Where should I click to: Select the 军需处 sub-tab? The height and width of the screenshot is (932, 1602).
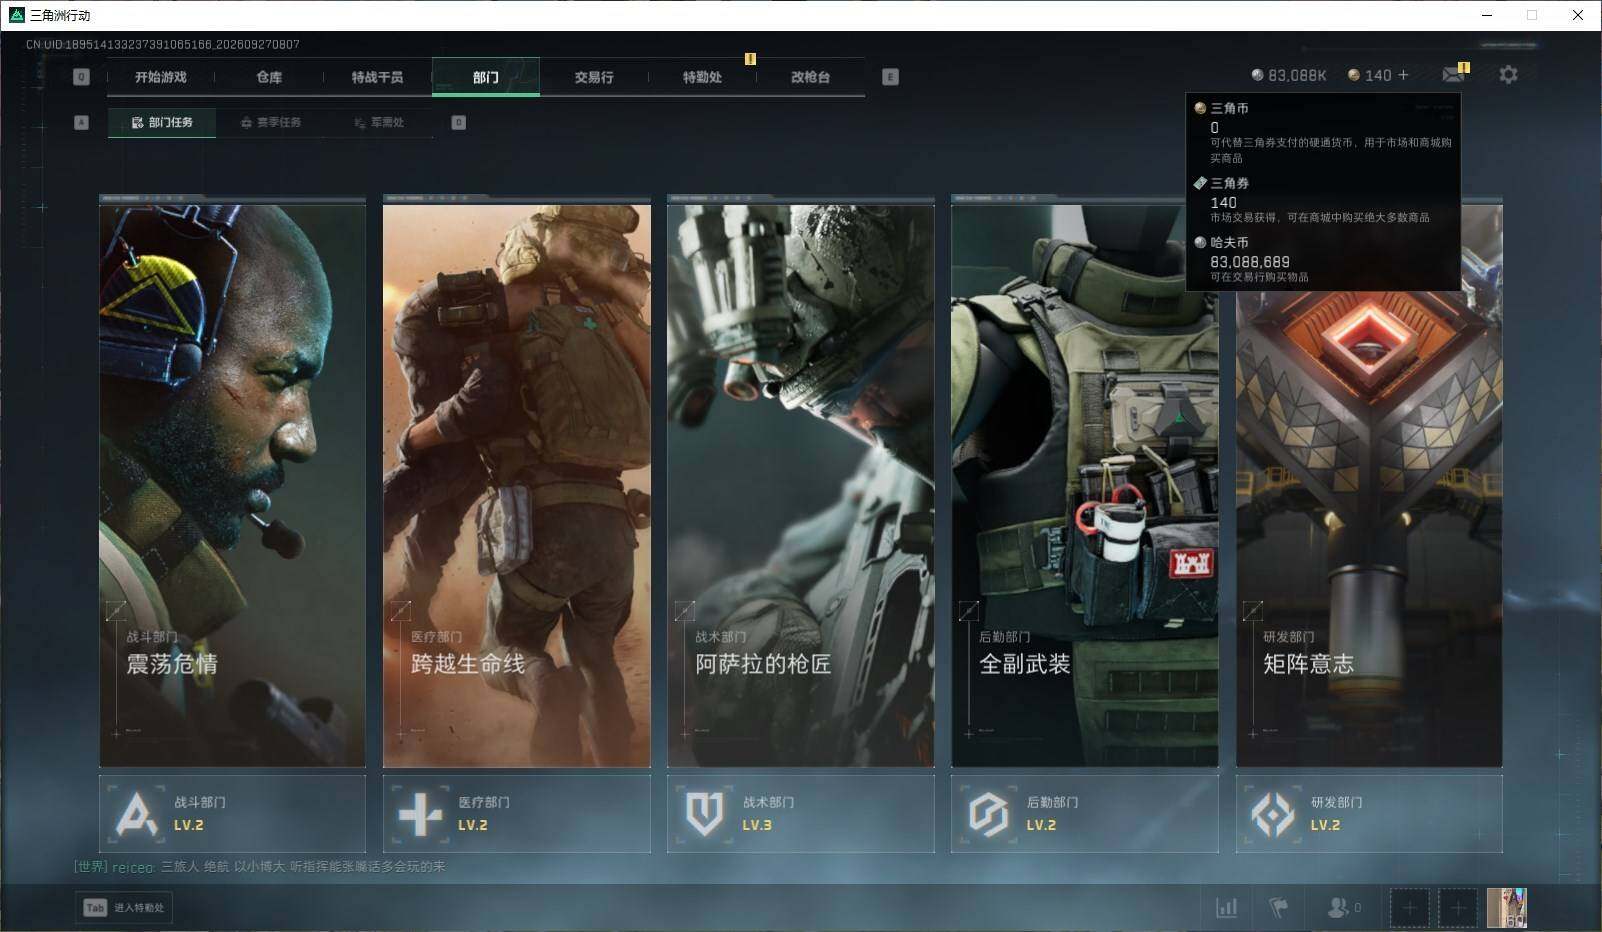pos(379,122)
